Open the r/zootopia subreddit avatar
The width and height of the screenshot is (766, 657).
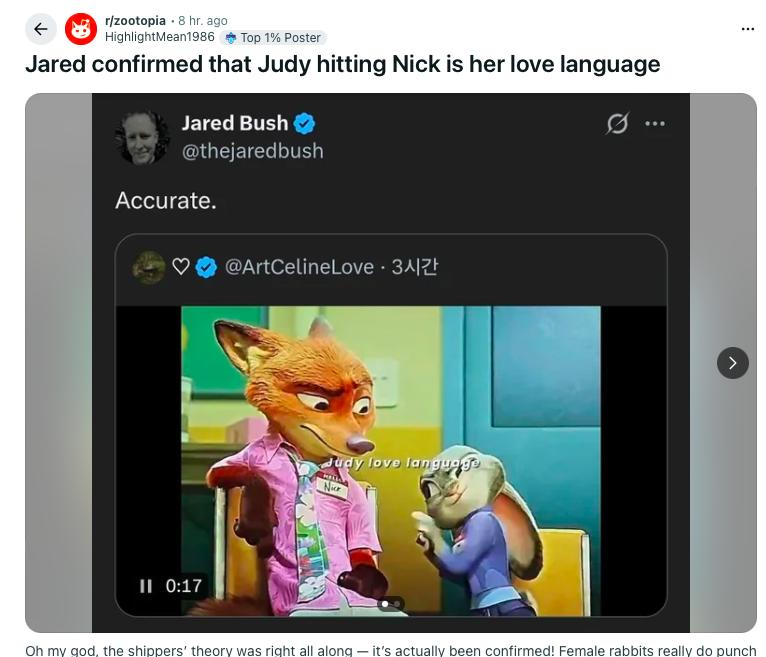(81, 29)
